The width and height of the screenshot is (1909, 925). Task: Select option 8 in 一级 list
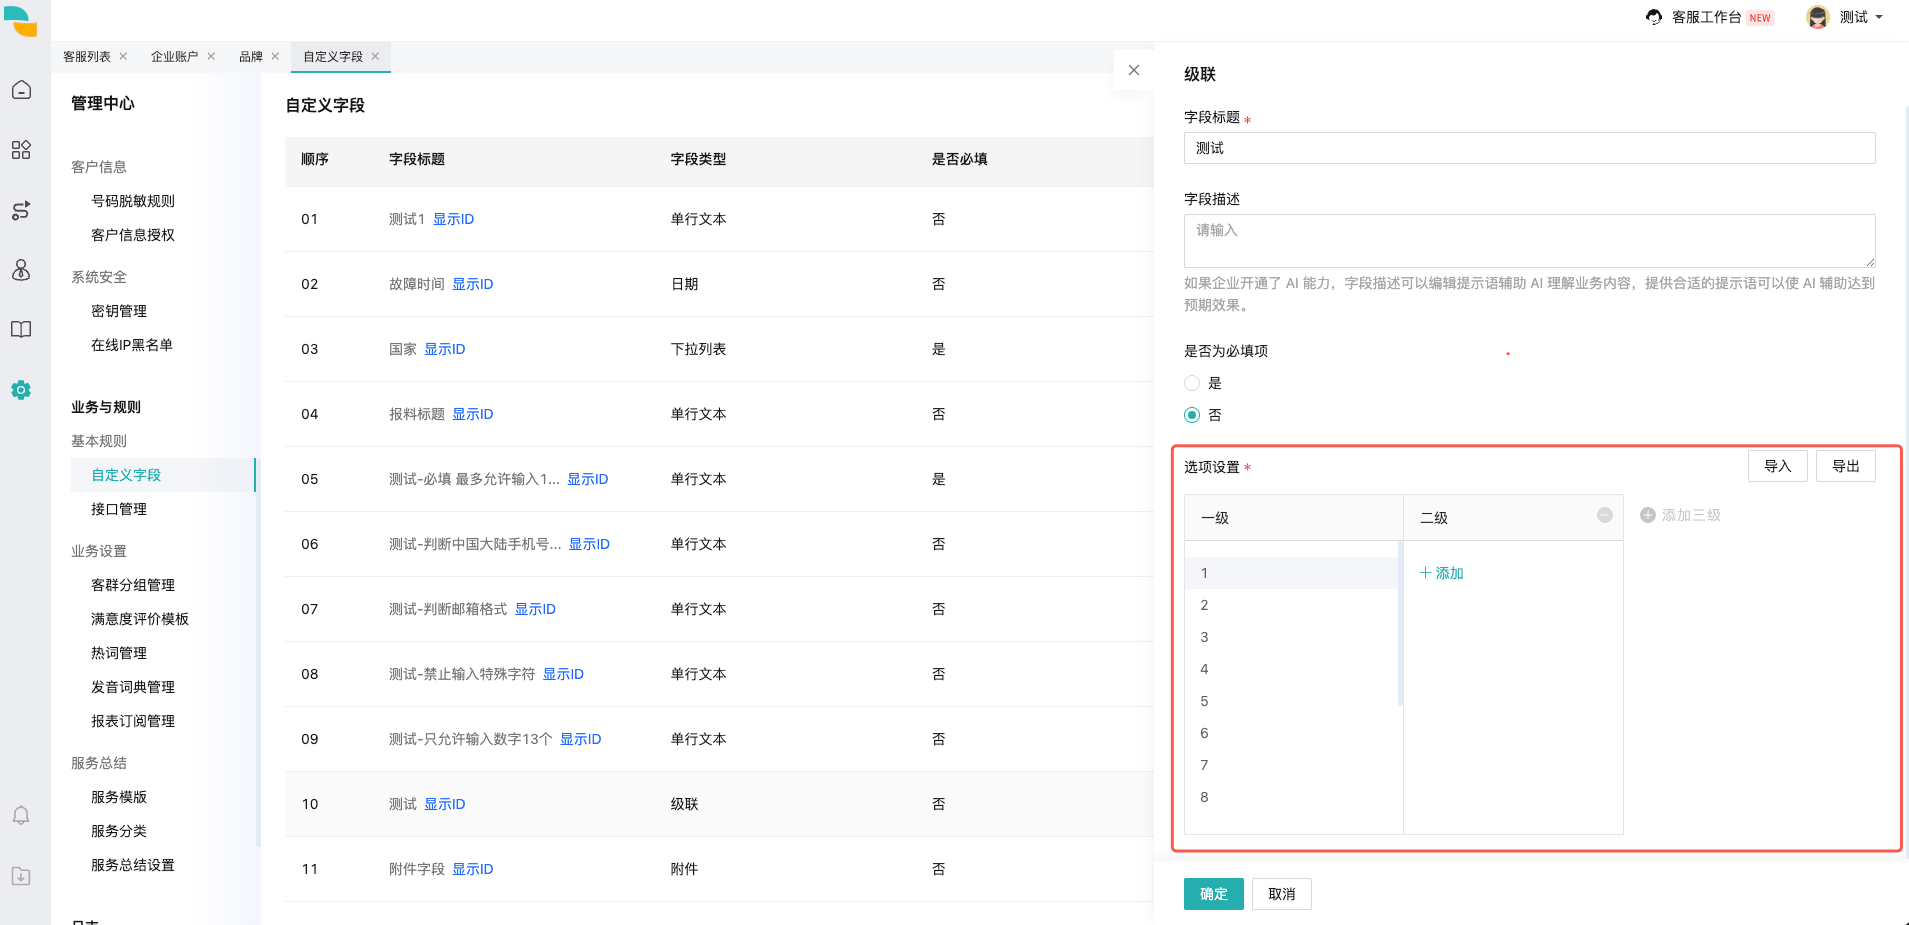pos(1291,797)
